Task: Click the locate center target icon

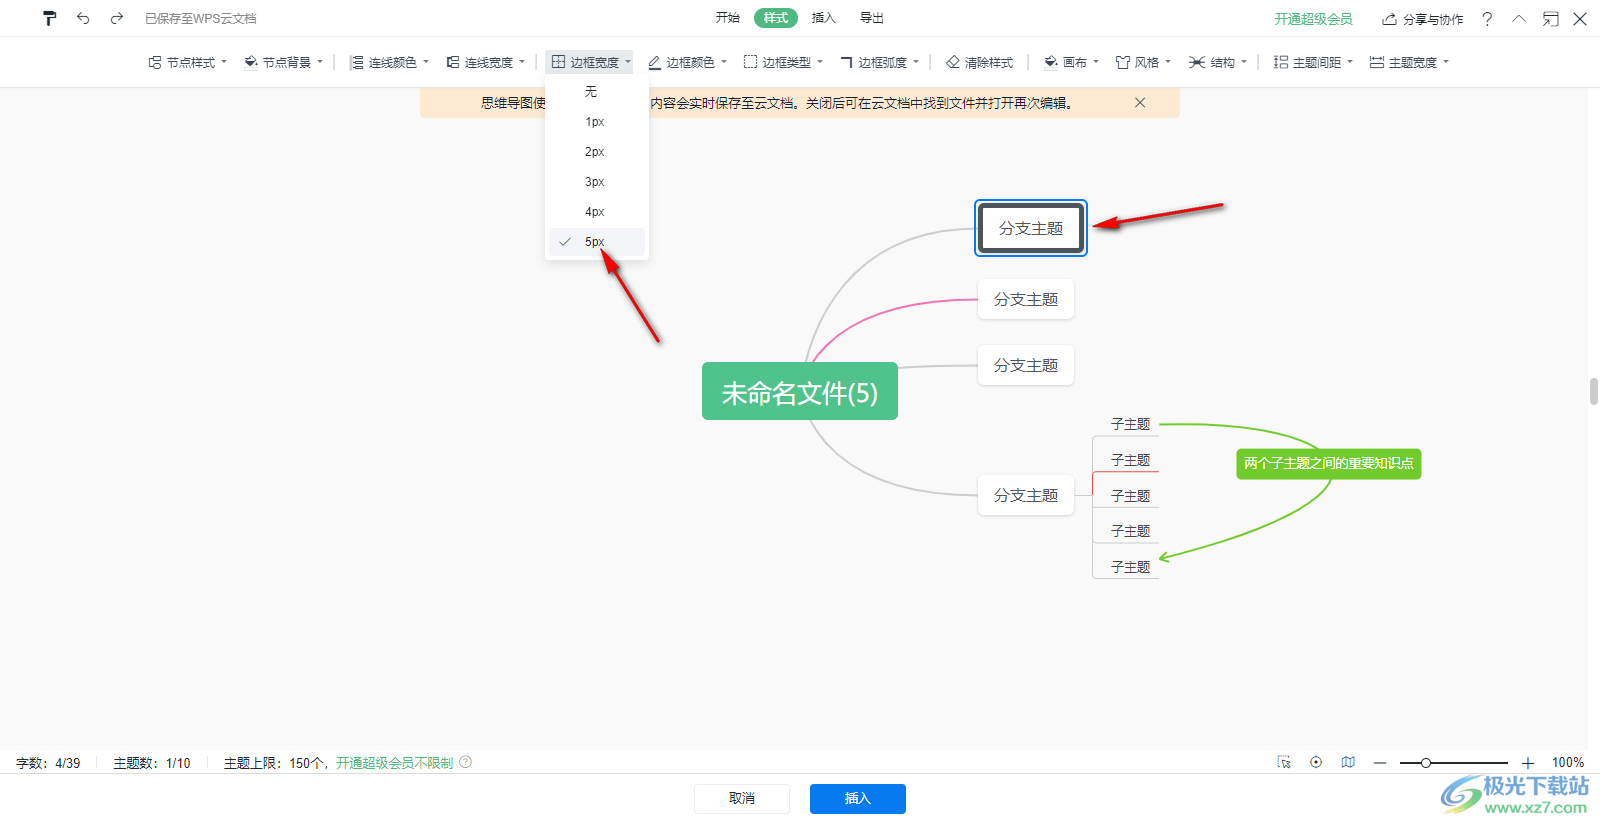Action: coord(1316,762)
